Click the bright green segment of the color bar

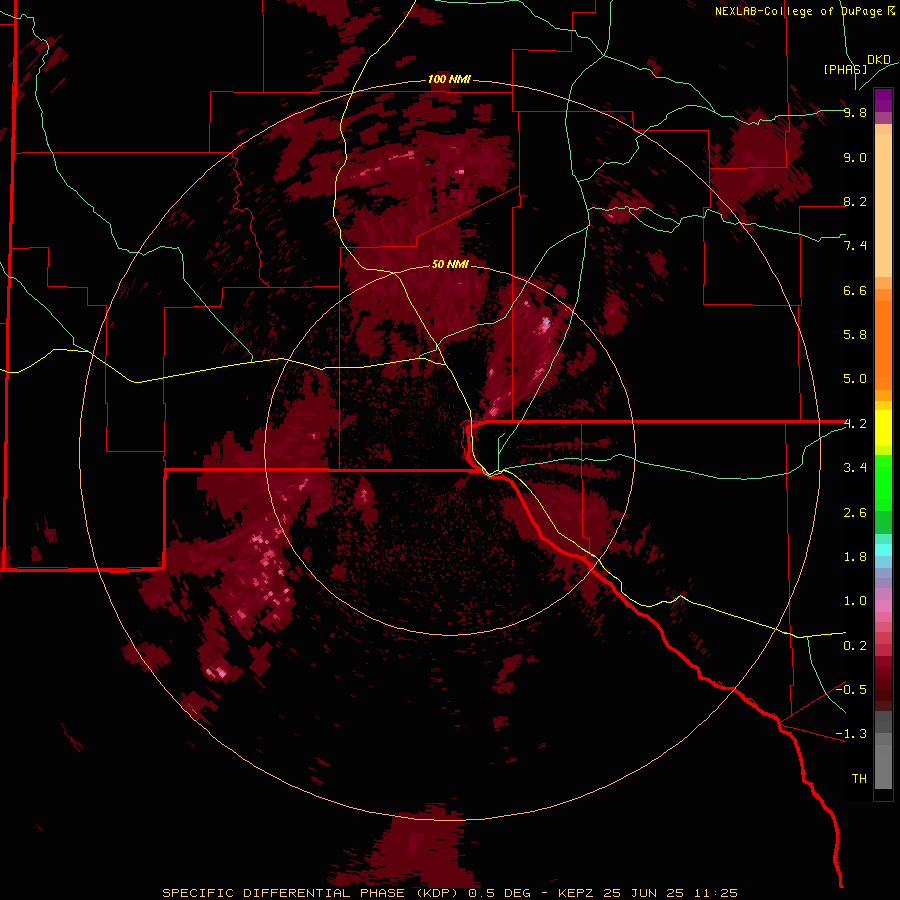883,482
